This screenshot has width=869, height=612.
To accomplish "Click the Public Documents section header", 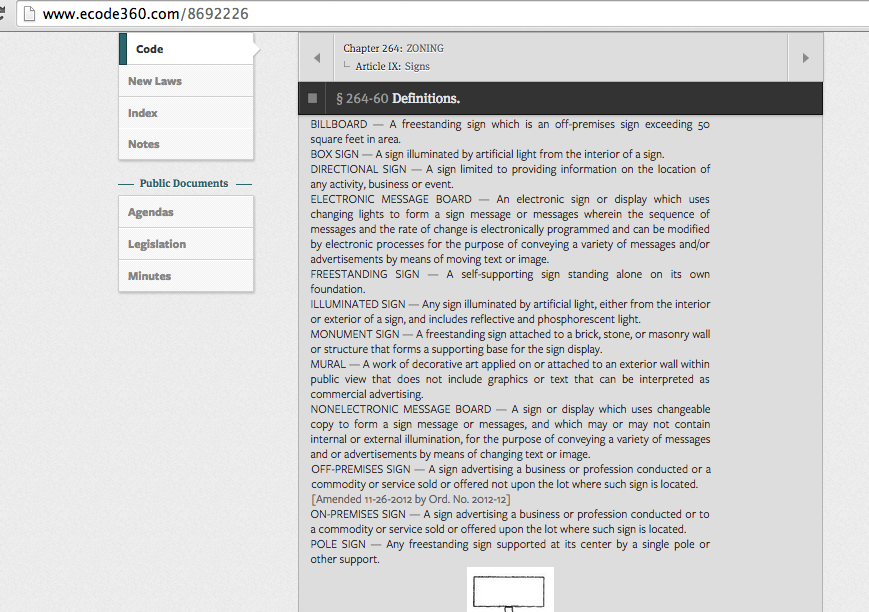I will (183, 183).
